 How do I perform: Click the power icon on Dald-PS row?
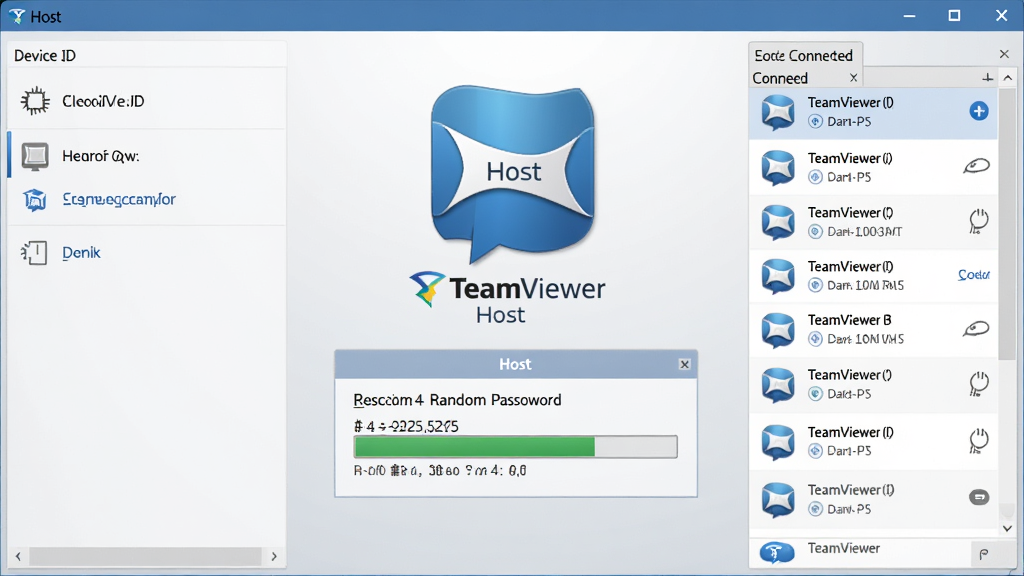pyautogui.click(x=978, y=384)
